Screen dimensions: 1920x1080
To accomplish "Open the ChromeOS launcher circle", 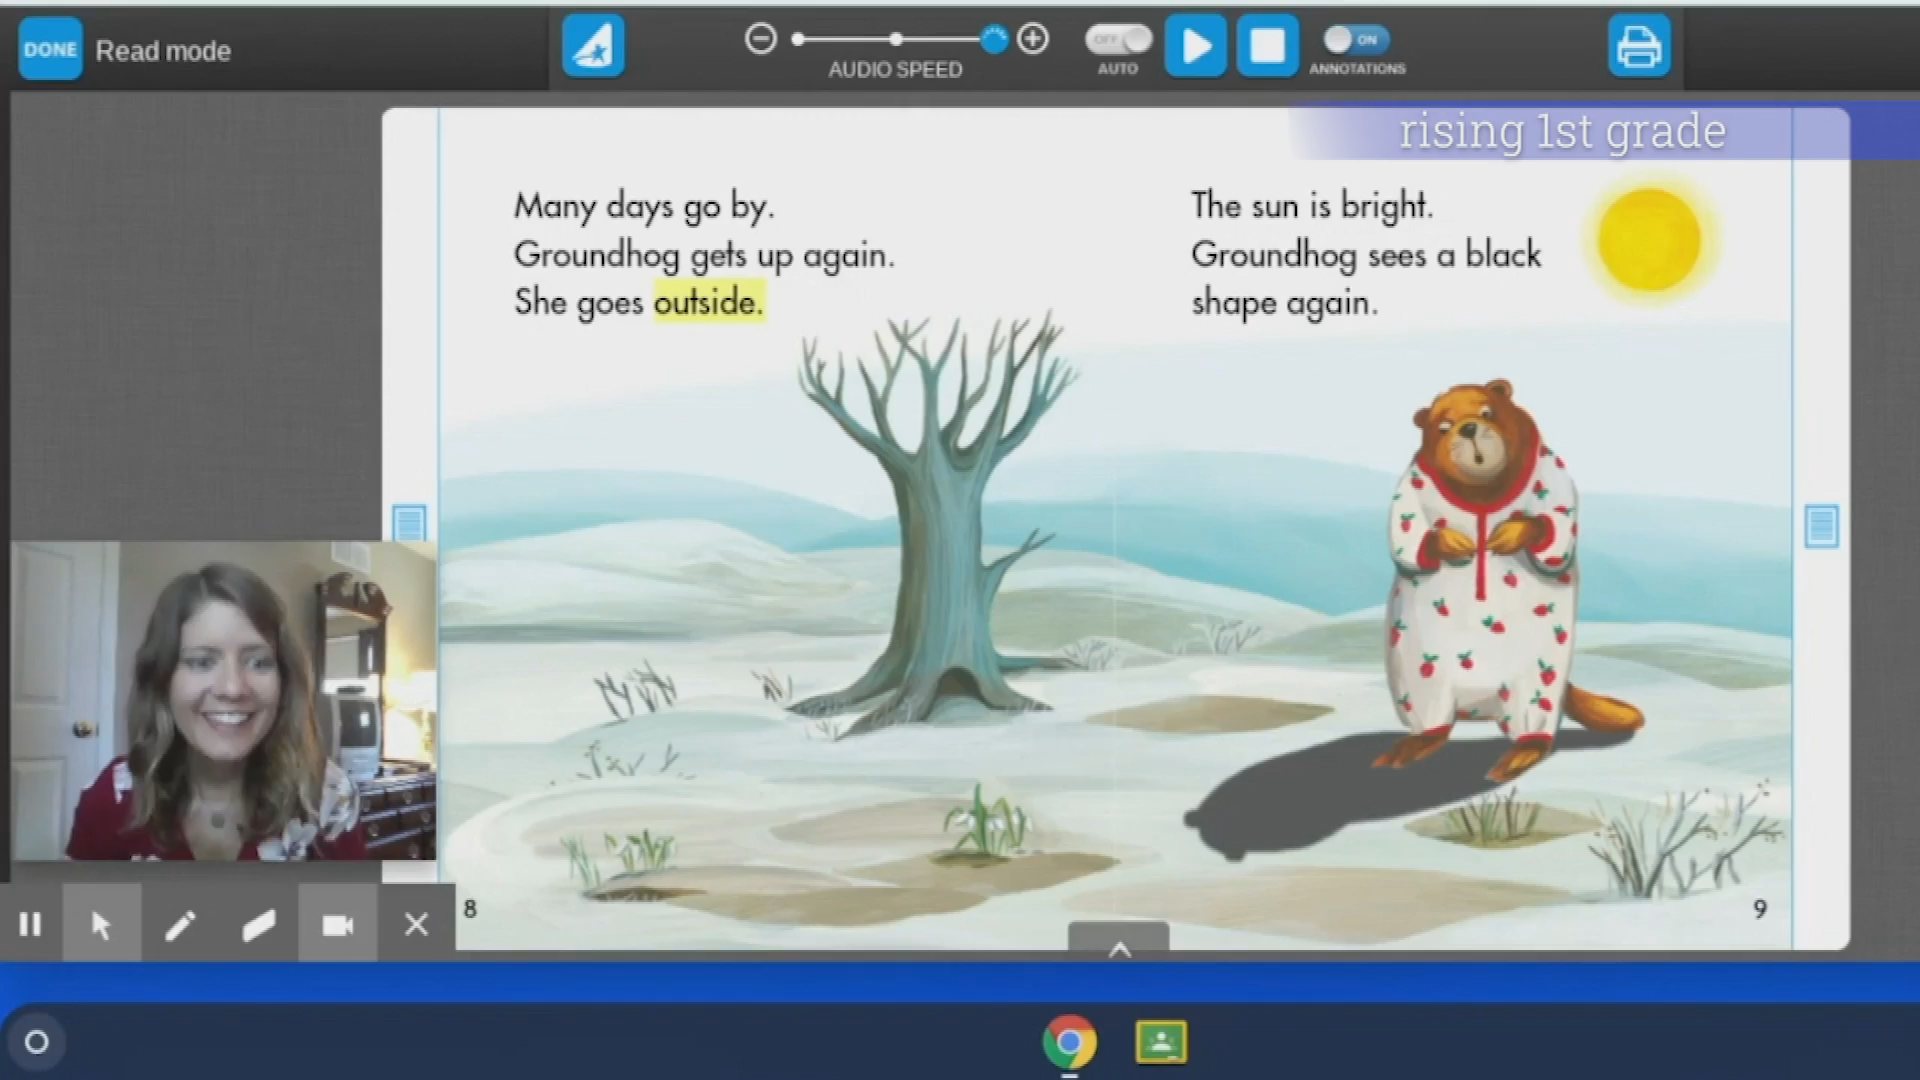I will (x=37, y=1042).
